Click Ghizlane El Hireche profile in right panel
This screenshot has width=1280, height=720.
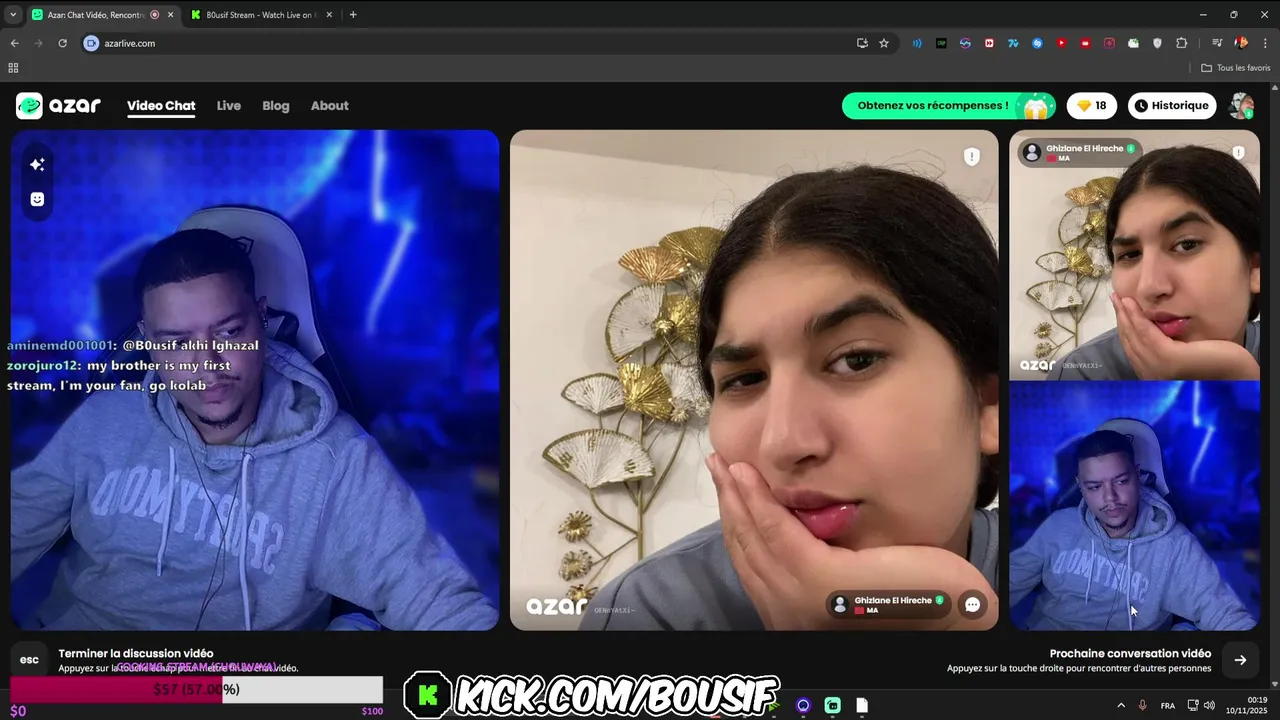coord(1078,153)
